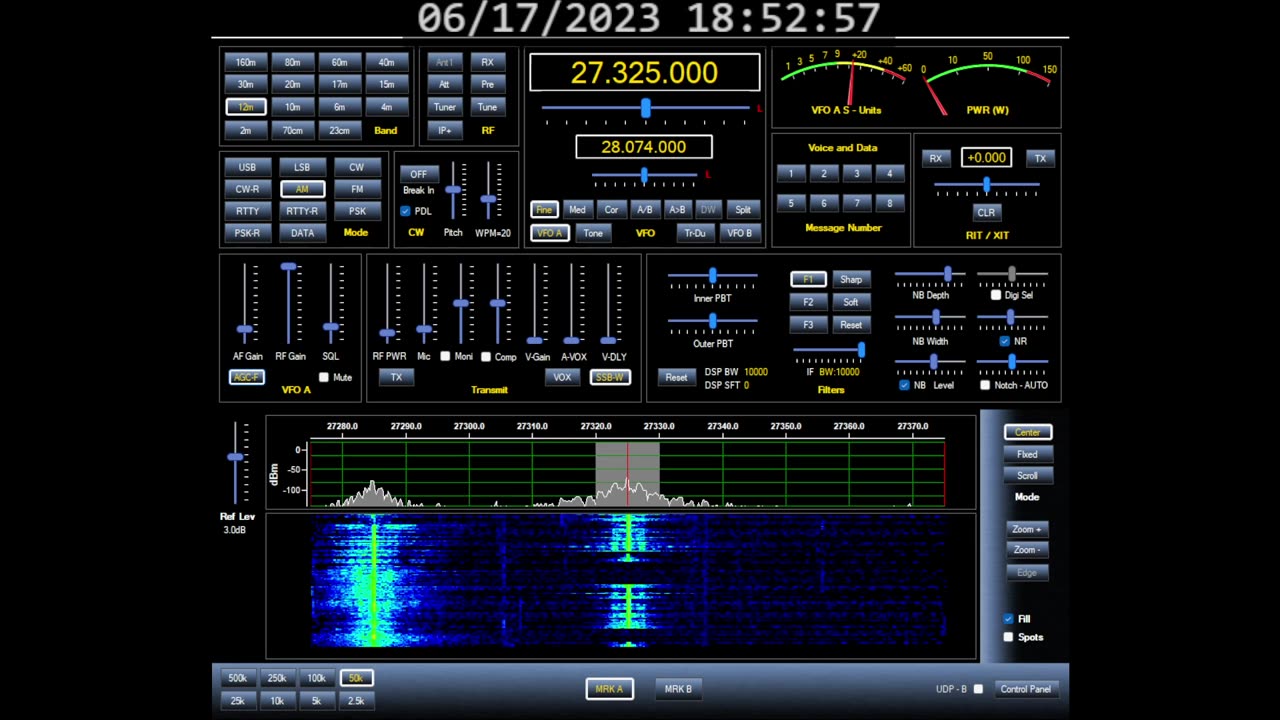Select the 160m band button
Screen dimensions: 1280x720
(245, 62)
